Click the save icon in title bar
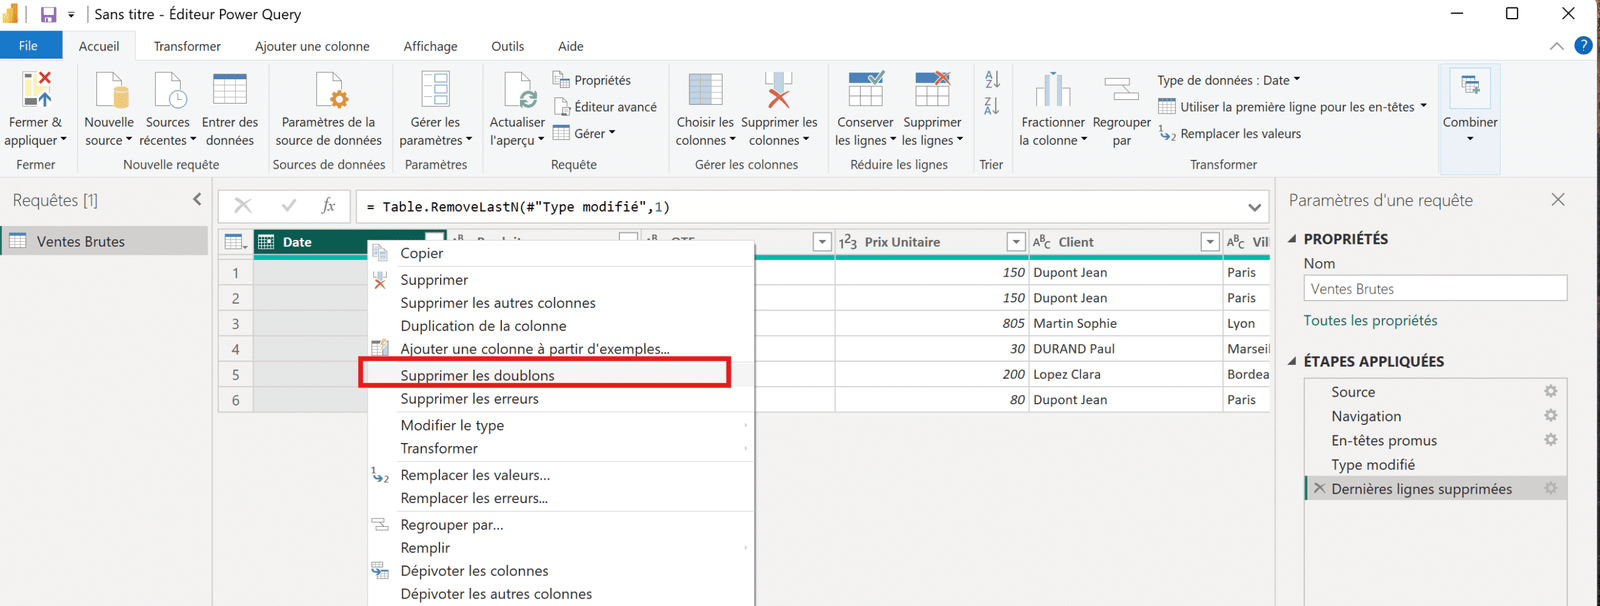The width and height of the screenshot is (1600, 606). coord(48,15)
